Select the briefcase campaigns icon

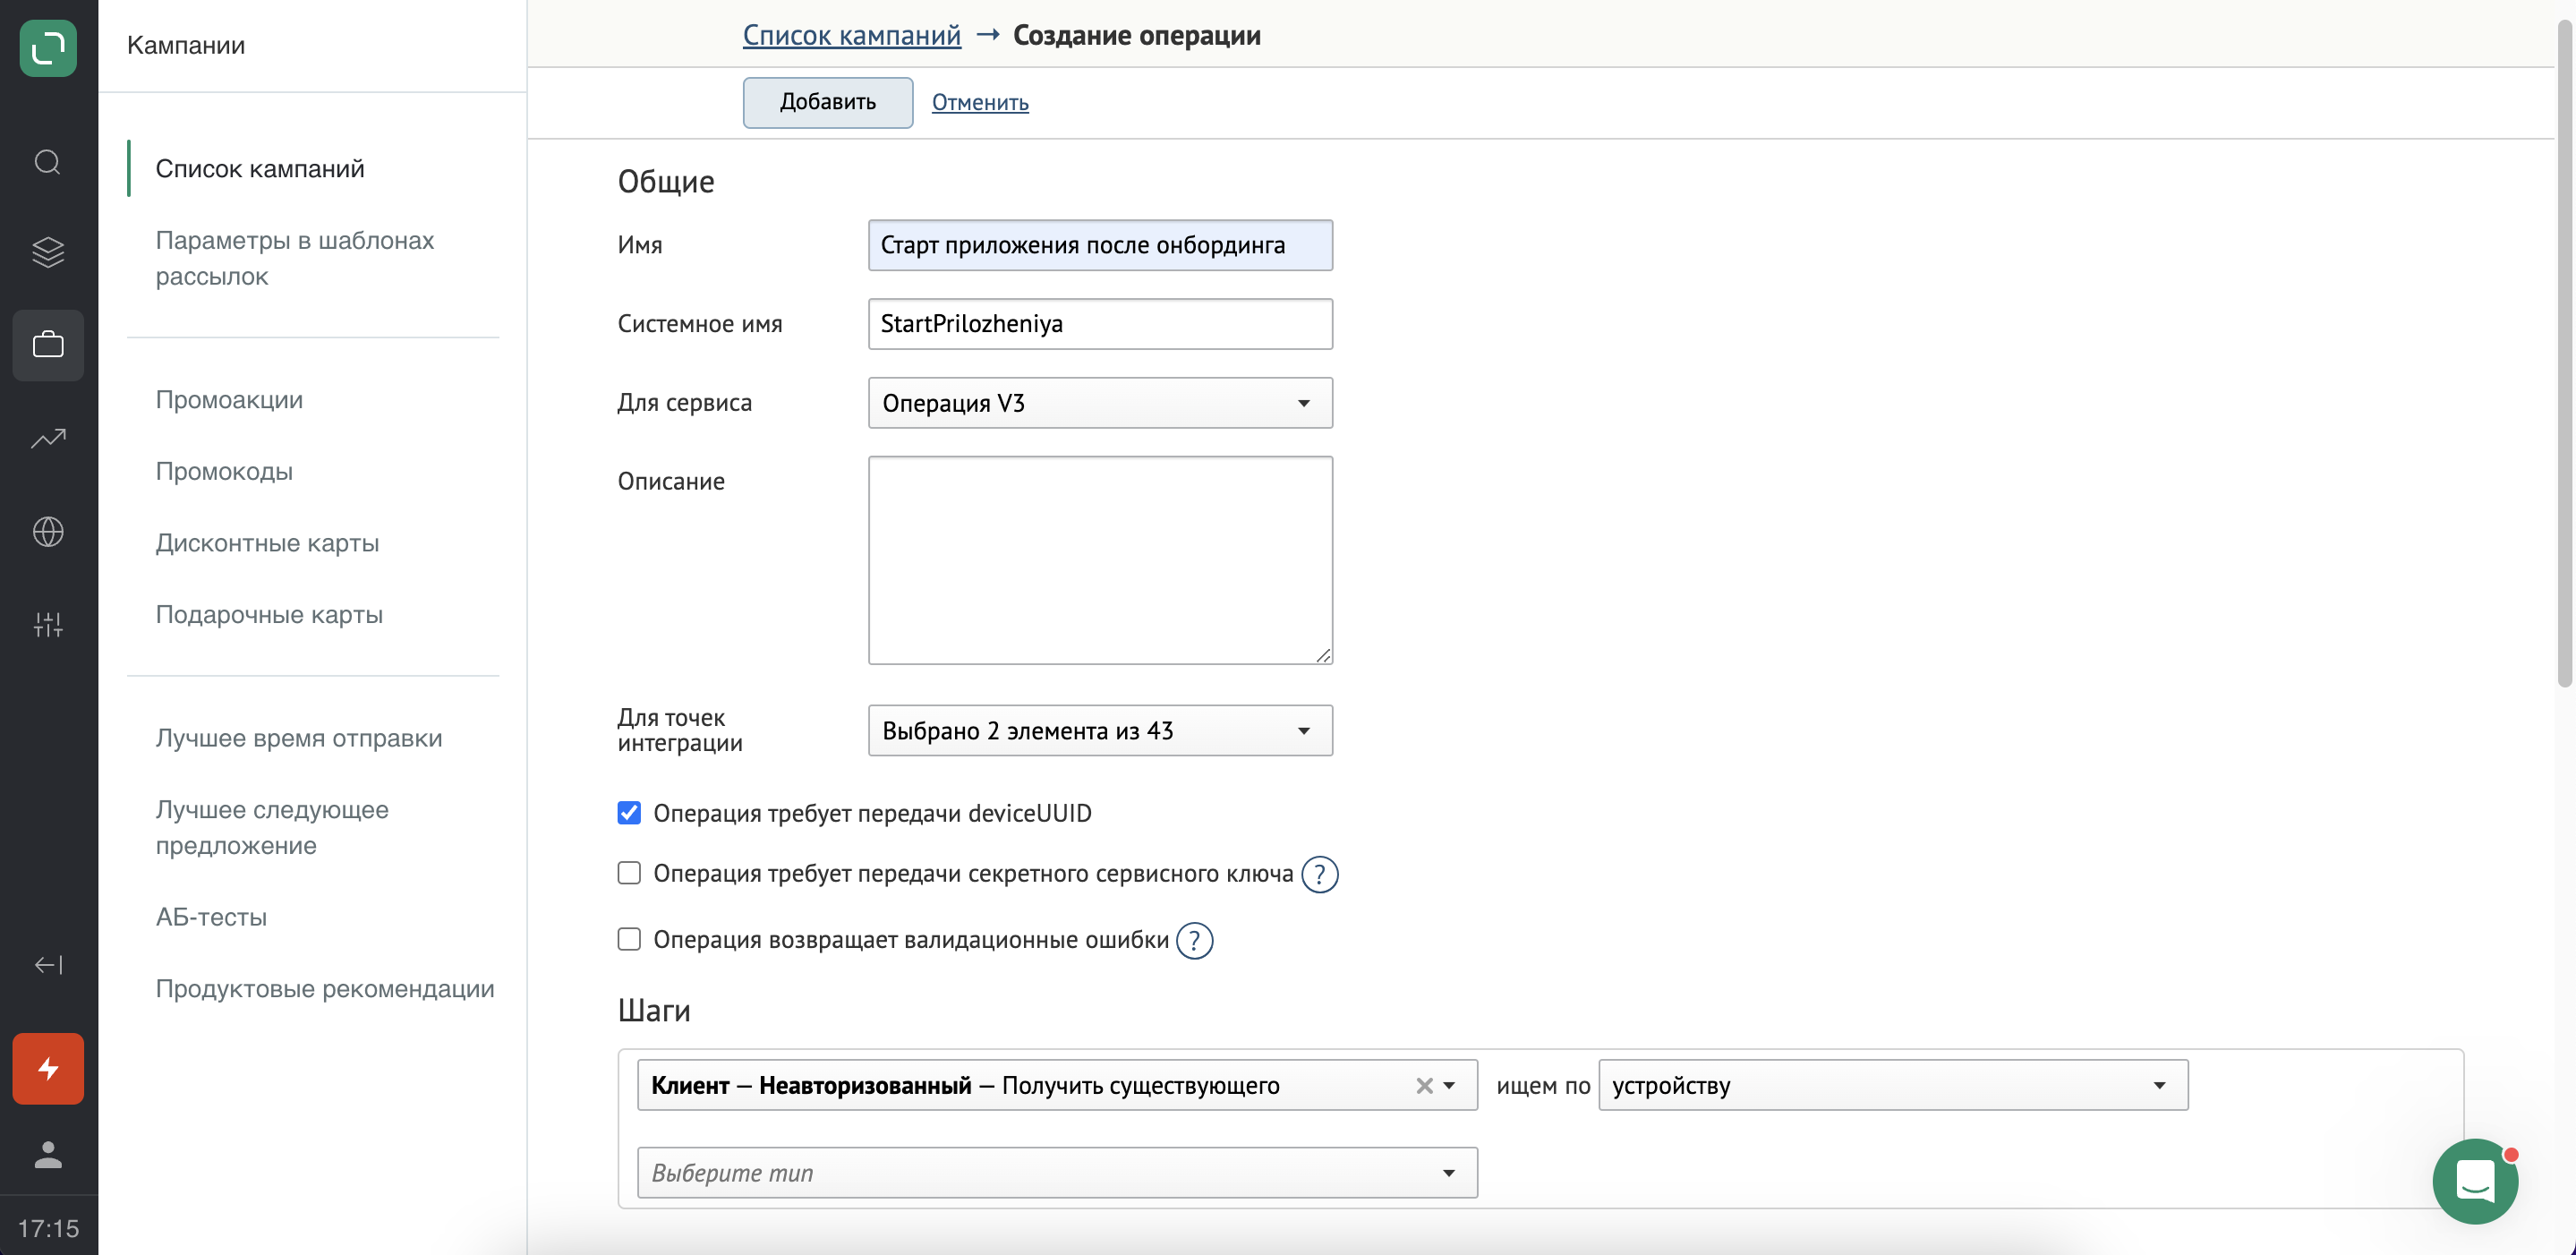[48, 345]
